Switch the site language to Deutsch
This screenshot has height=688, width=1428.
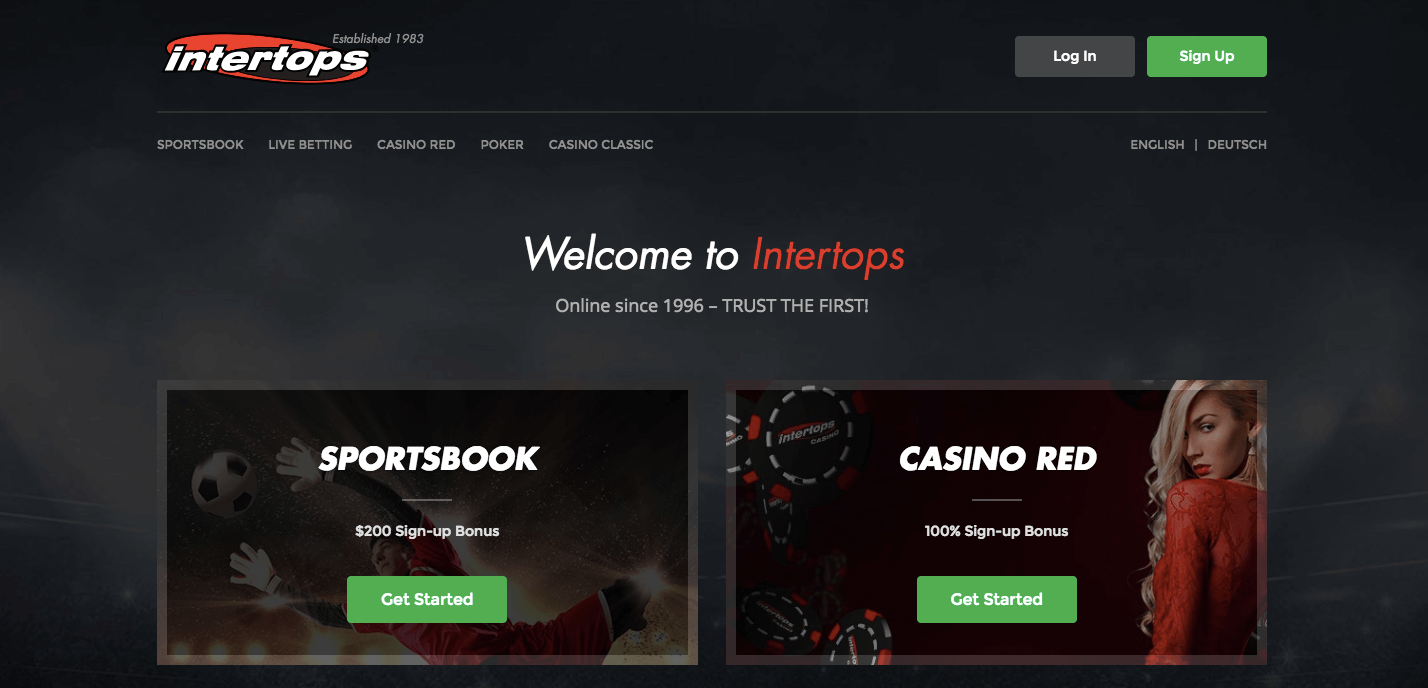[1237, 145]
